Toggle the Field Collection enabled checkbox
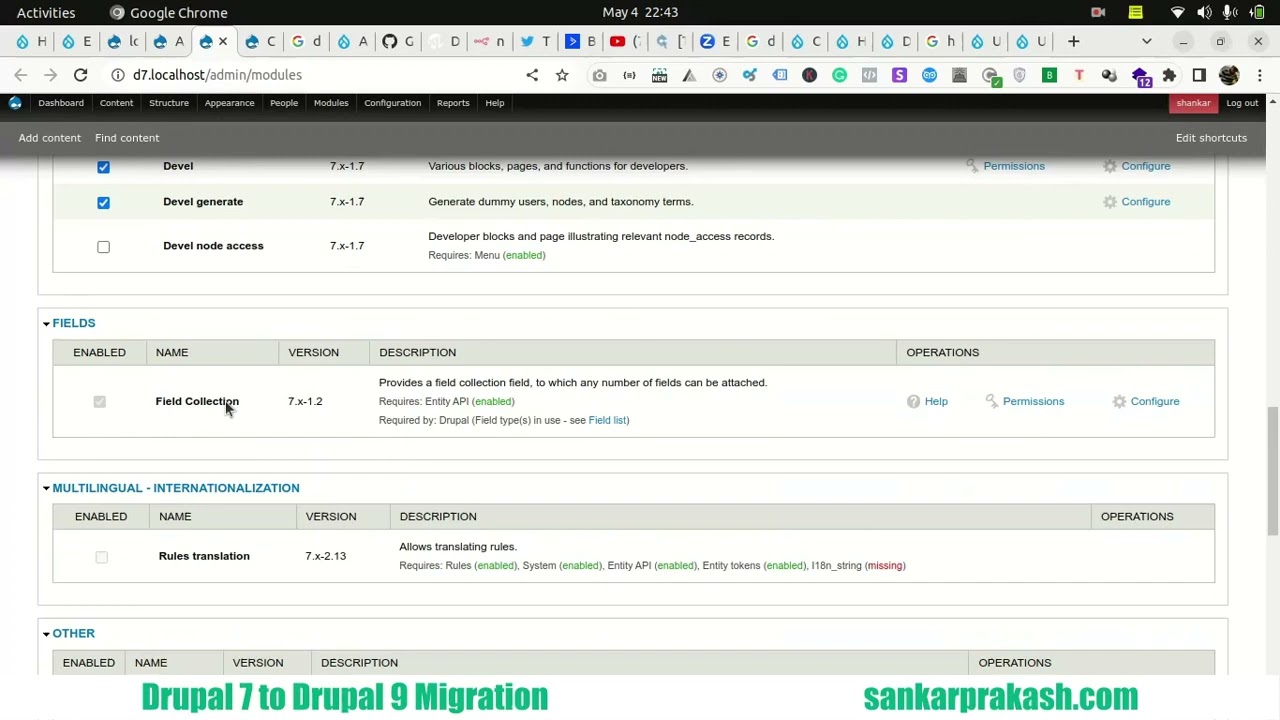1280x720 pixels. pos(99,401)
